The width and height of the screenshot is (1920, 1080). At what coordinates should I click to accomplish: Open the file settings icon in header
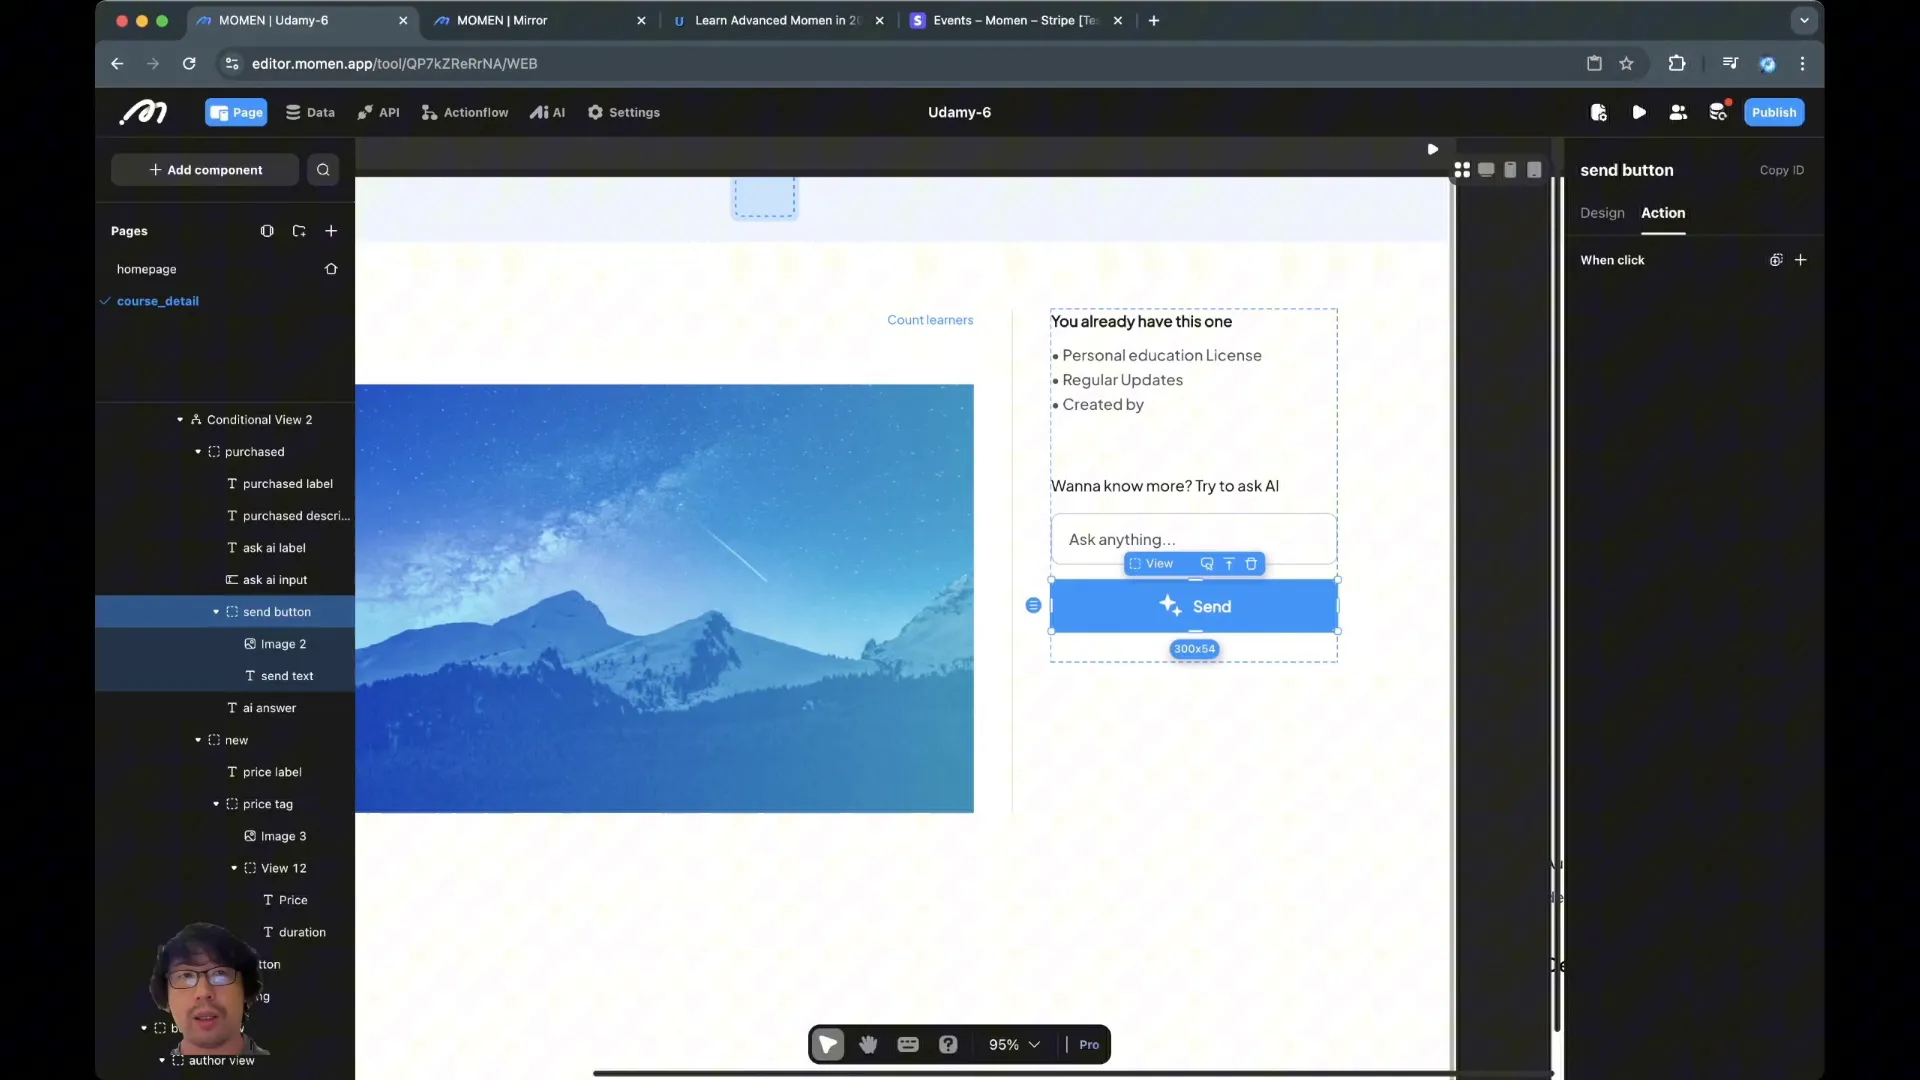(x=1599, y=112)
